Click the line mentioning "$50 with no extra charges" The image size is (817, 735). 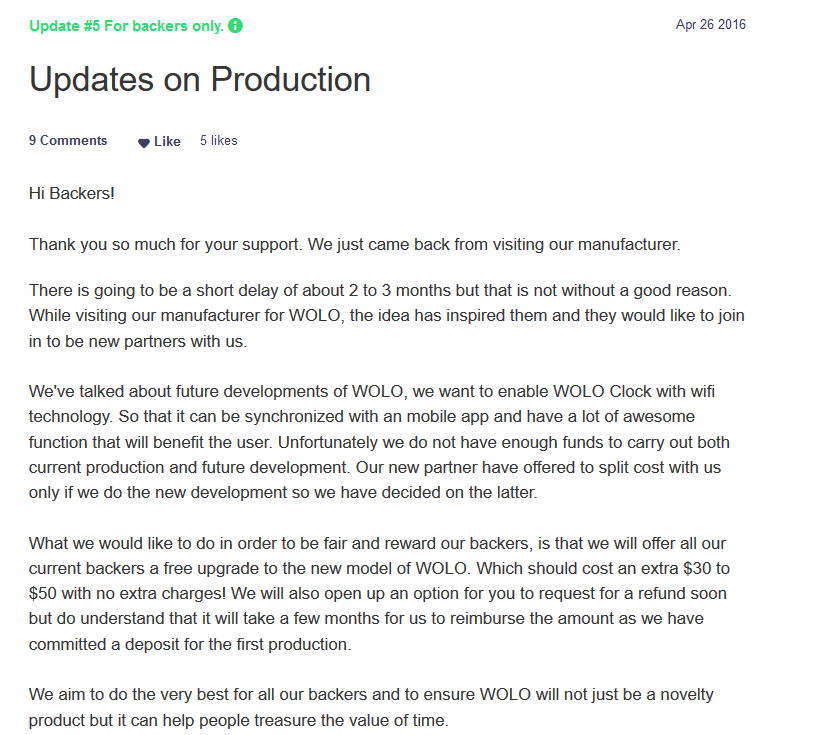click(x=378, y=593)
